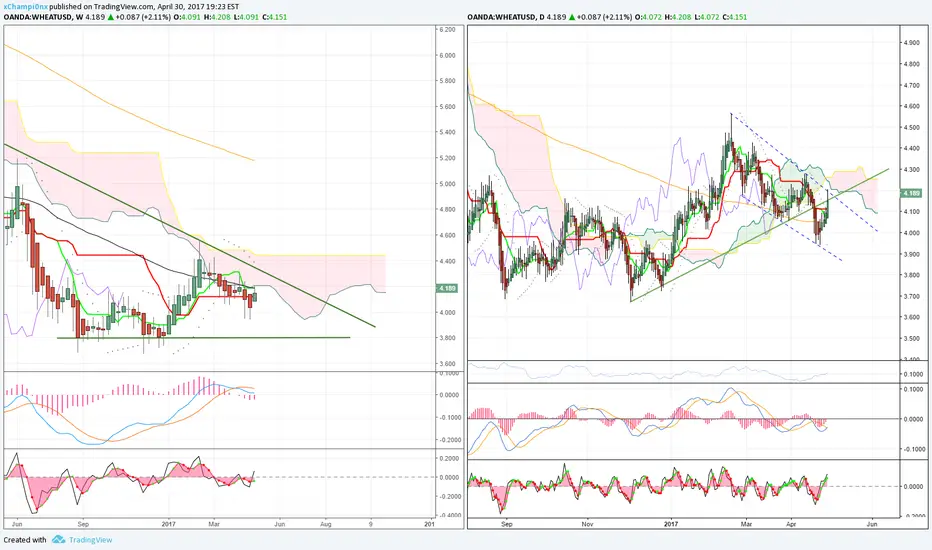The width and height of the screenshot is (932, 550).
Task: Click the daily chart low value L:4.072
Action: [707, 17]
